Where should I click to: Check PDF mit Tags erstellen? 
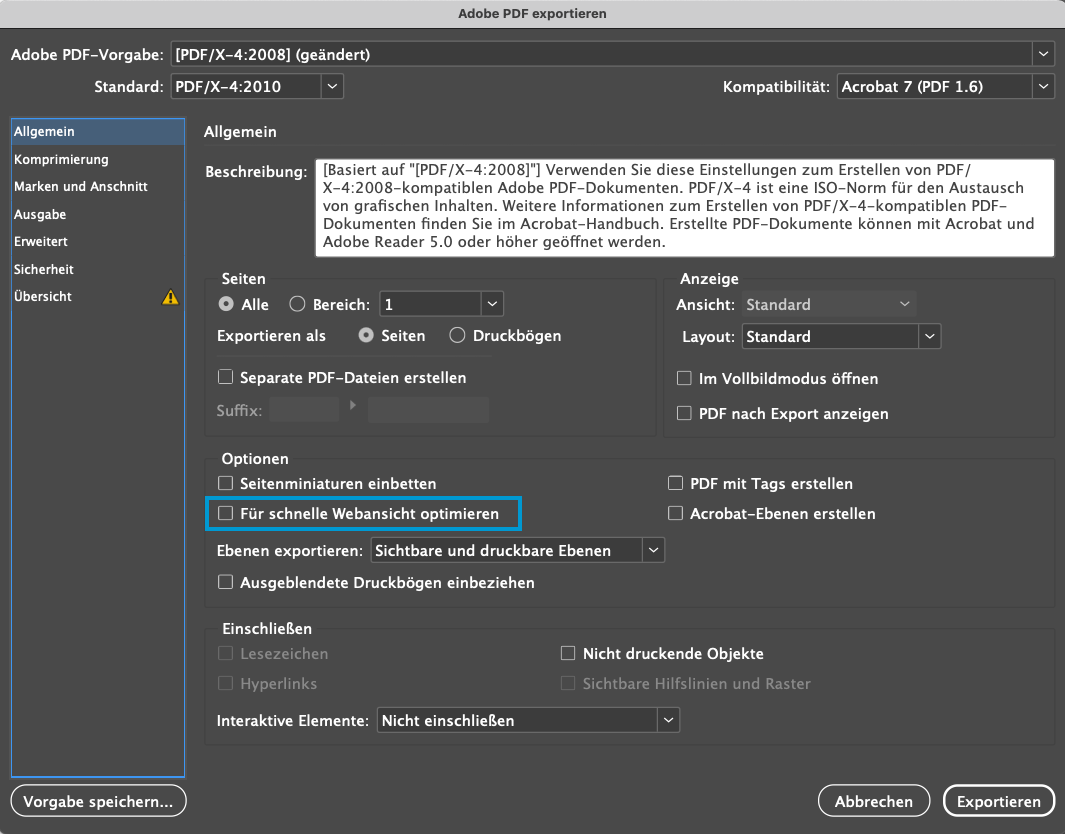(675, 483)
